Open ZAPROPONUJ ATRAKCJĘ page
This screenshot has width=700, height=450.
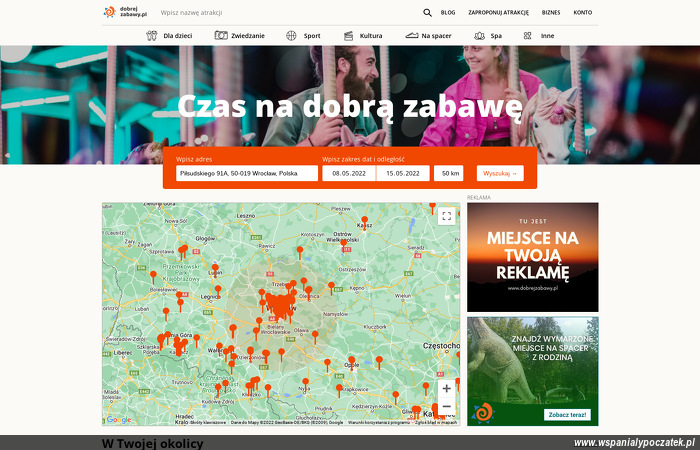pos(498,12)
